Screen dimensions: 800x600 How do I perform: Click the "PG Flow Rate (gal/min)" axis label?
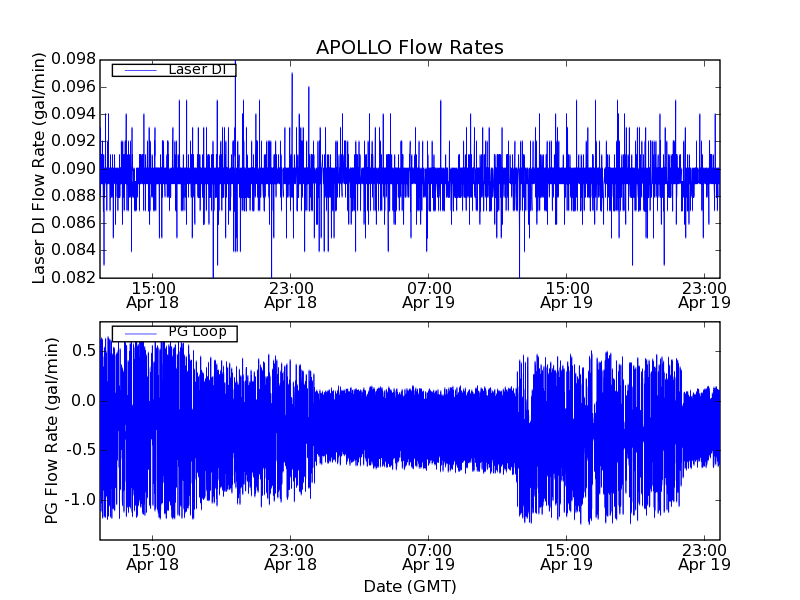click(x=52, y=431)
